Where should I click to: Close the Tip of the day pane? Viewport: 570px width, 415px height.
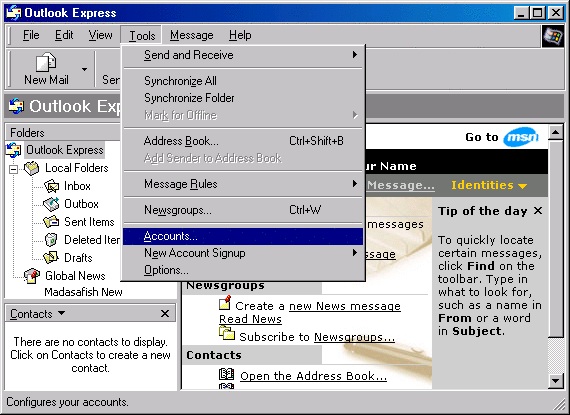click(538, 210)
